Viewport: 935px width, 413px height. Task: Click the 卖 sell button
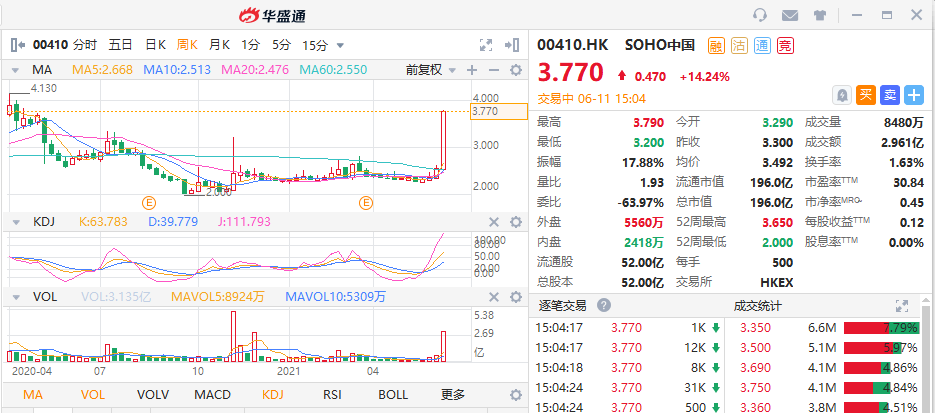tap(890, 95)
